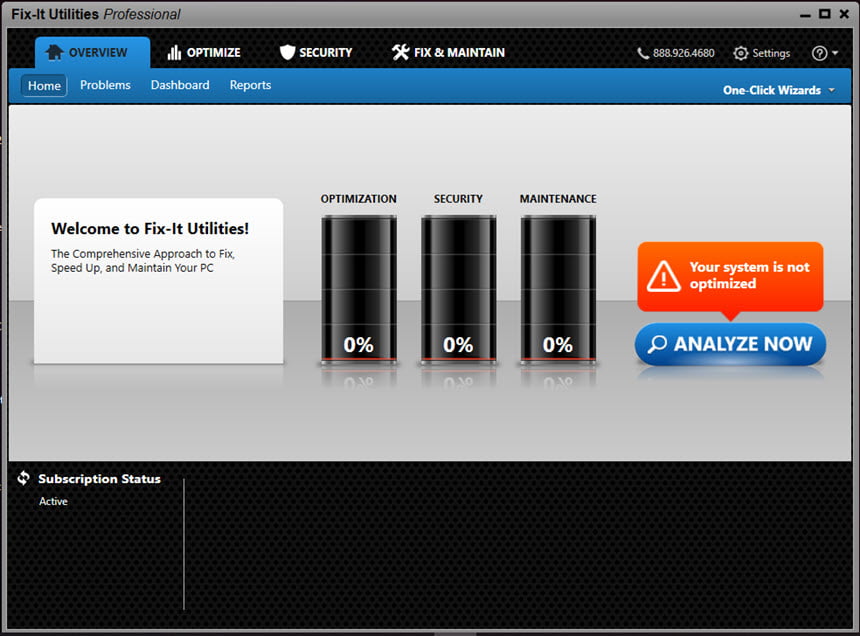
Task: Open the Reports page
Action: tap(250, 85)
